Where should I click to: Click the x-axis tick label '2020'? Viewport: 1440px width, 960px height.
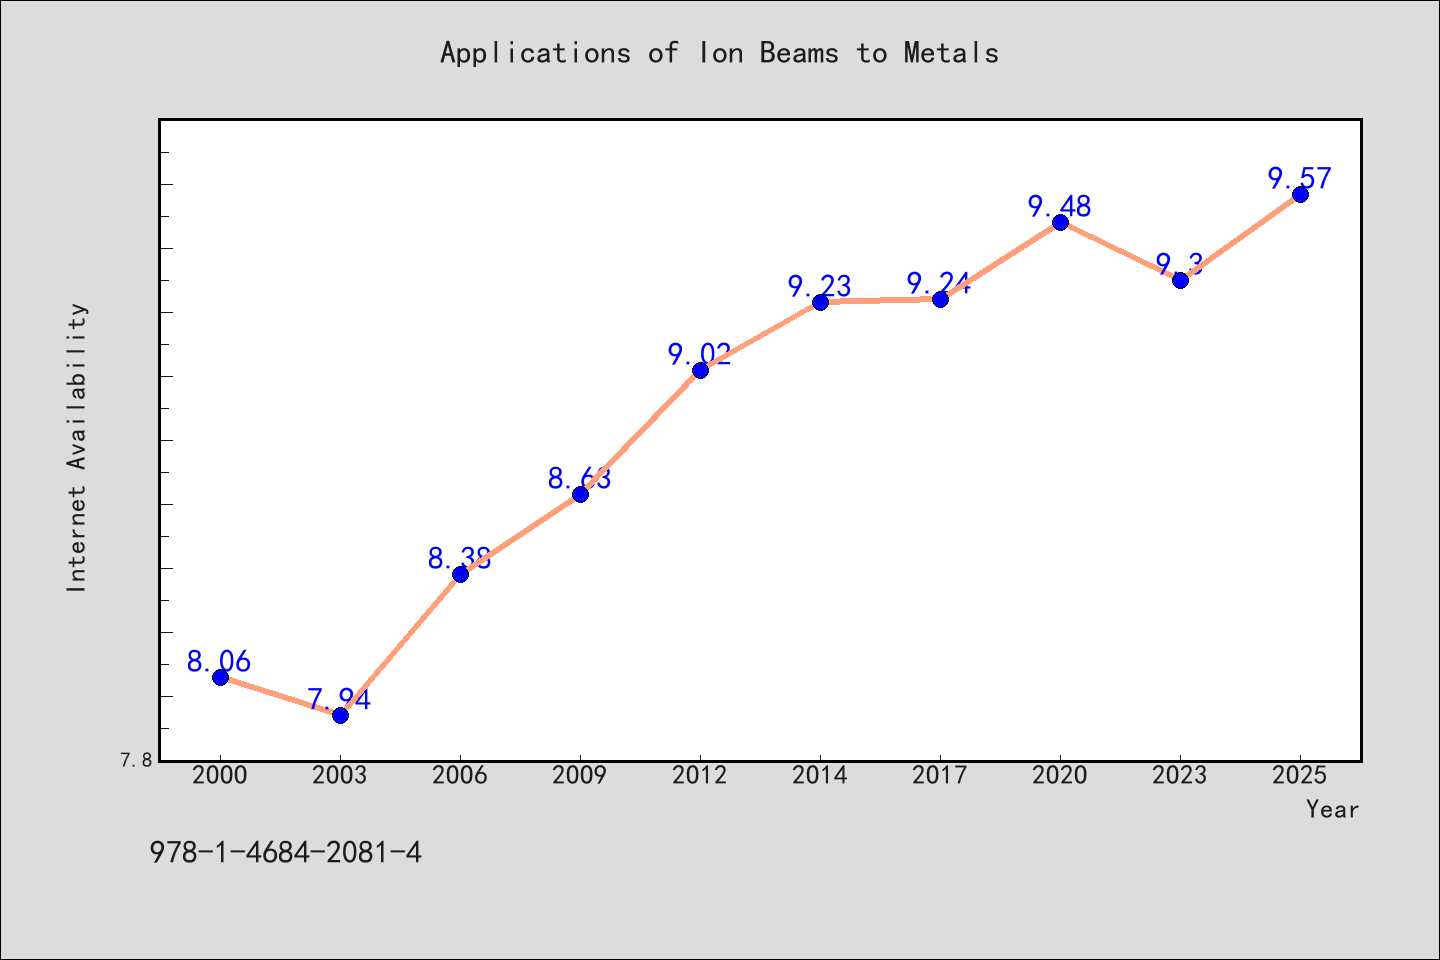(x=1060, y=775)
